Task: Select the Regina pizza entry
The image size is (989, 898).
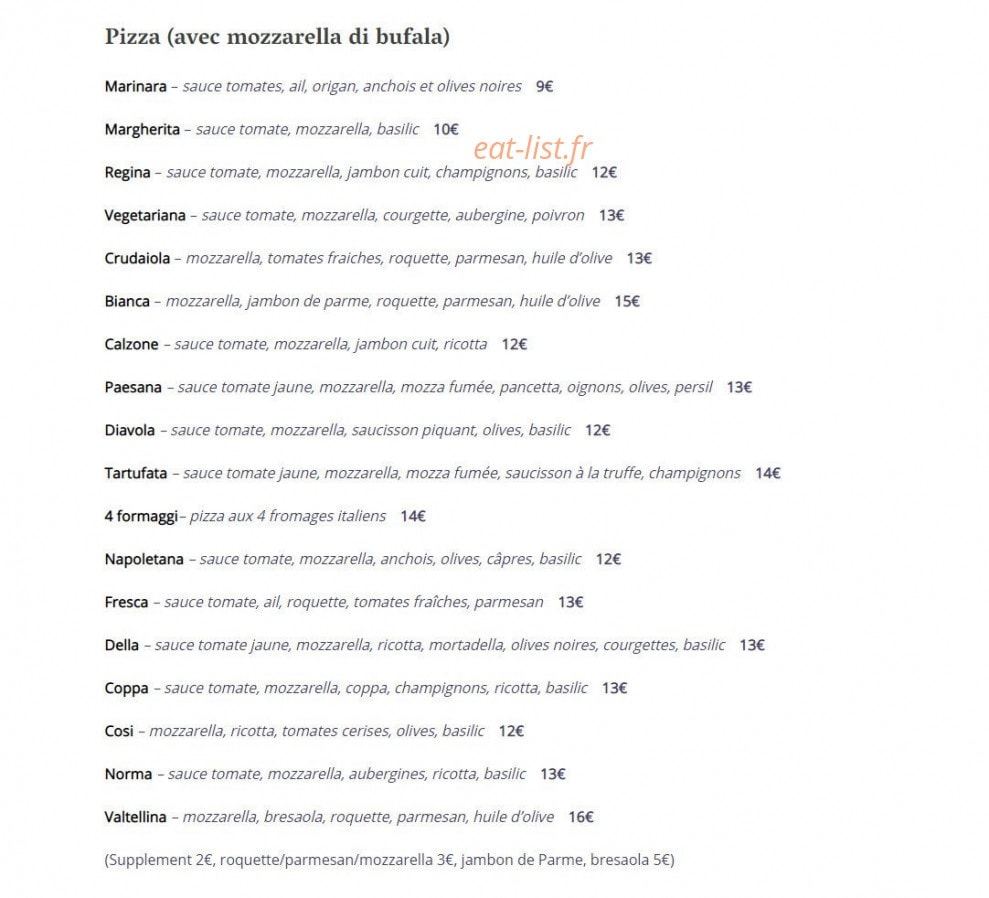Action: click(360, 173)
